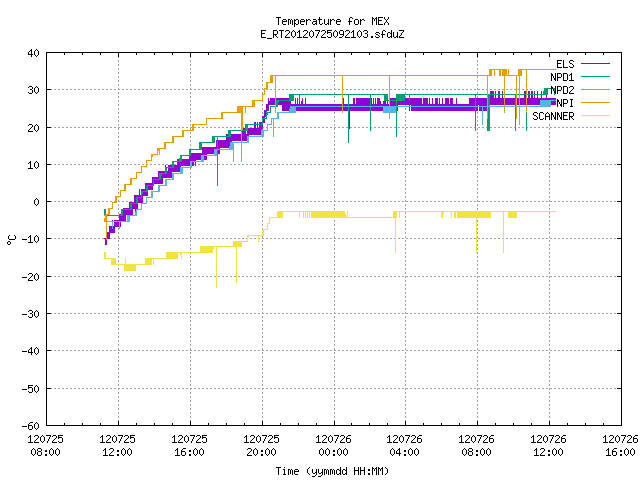Image resolution: width=640 pixels, height=480 pixels.
Task: Click the NPI legend label
Action: pos(565,103)
